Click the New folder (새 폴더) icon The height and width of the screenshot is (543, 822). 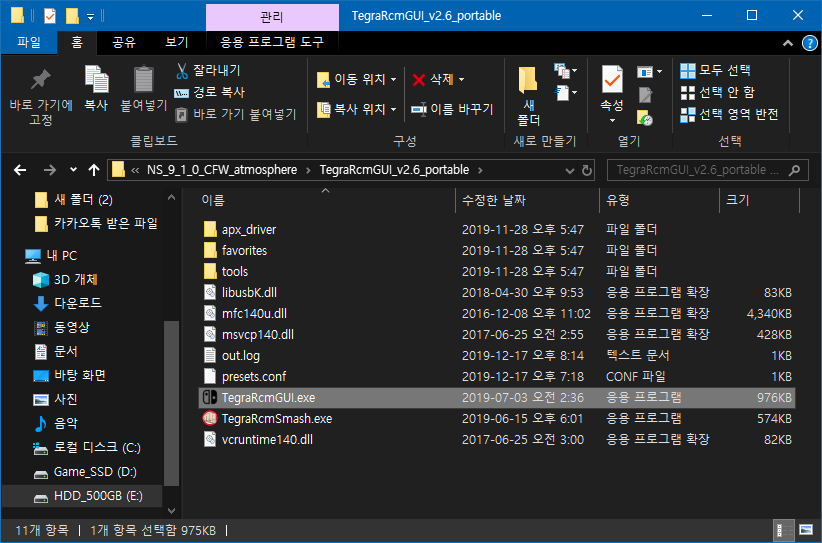coord(528,80)
